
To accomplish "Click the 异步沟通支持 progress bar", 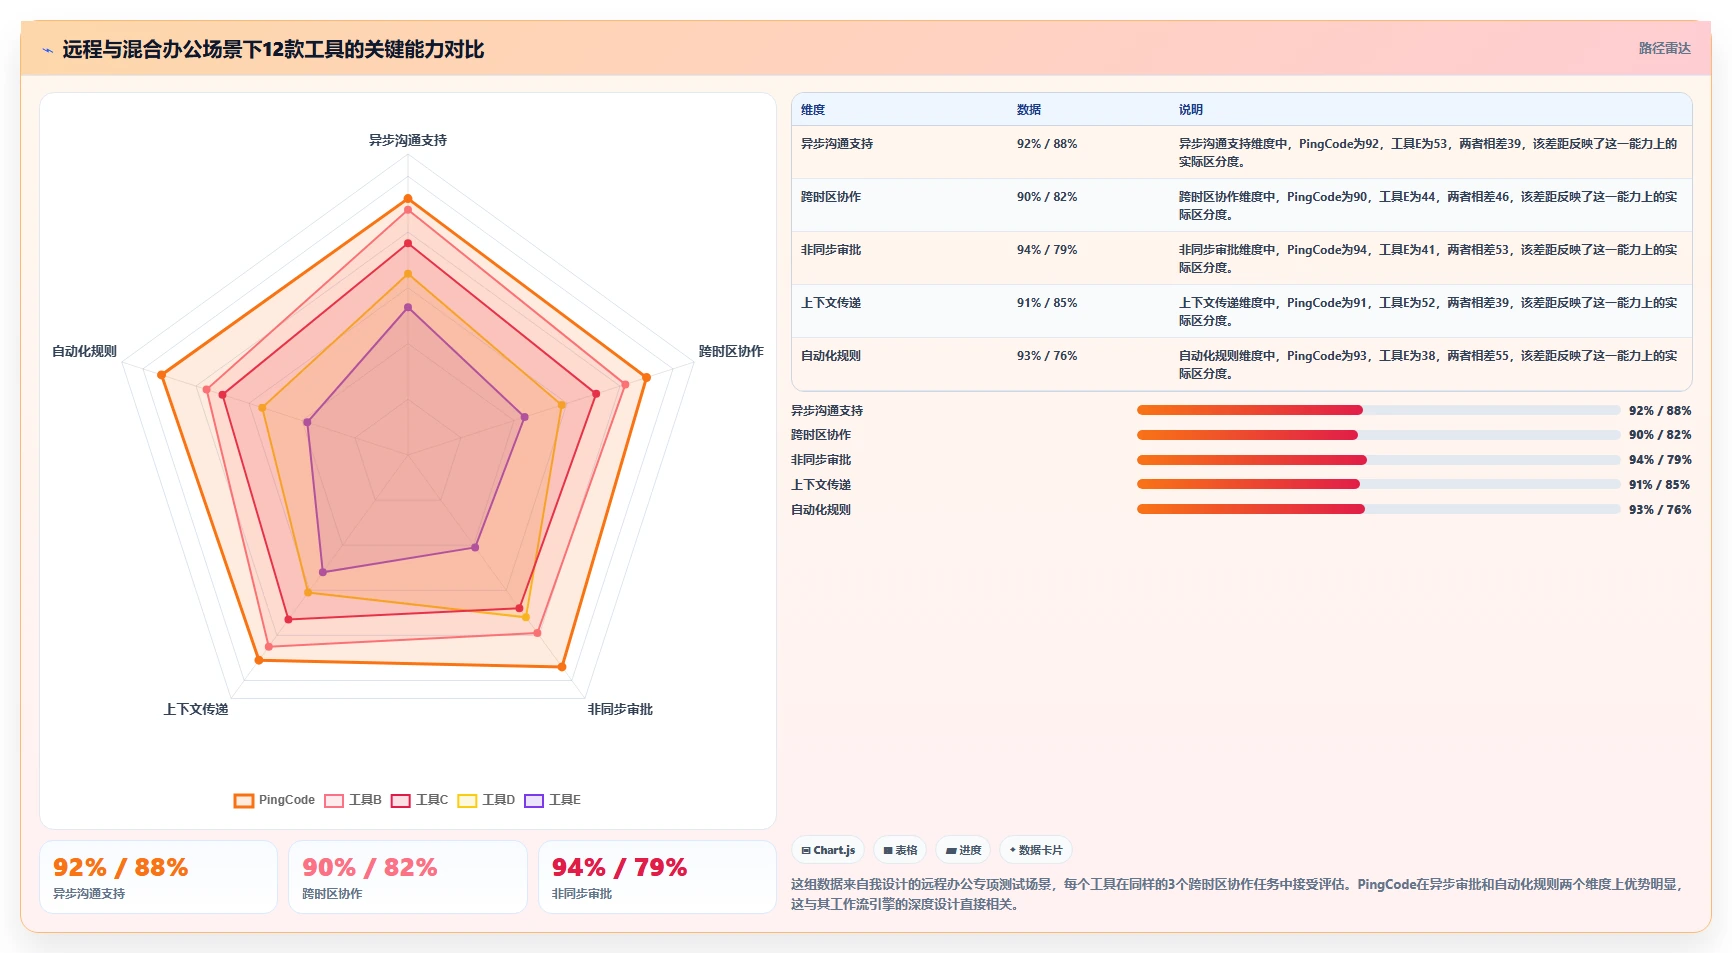I will pos(1378,410).
